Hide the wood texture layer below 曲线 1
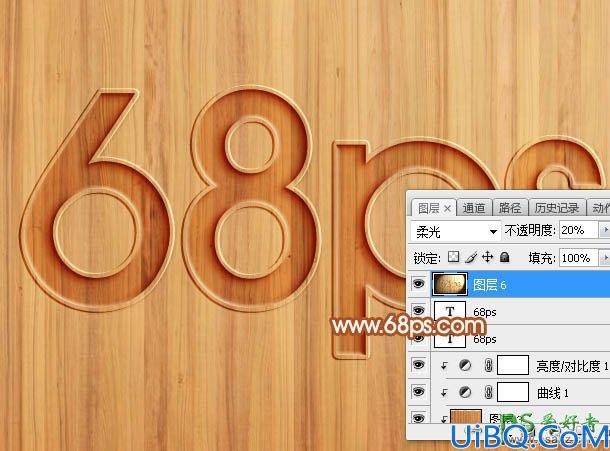The width and height of the screenshot is (610, 451). pyautogui.click(x=419, y=418)
